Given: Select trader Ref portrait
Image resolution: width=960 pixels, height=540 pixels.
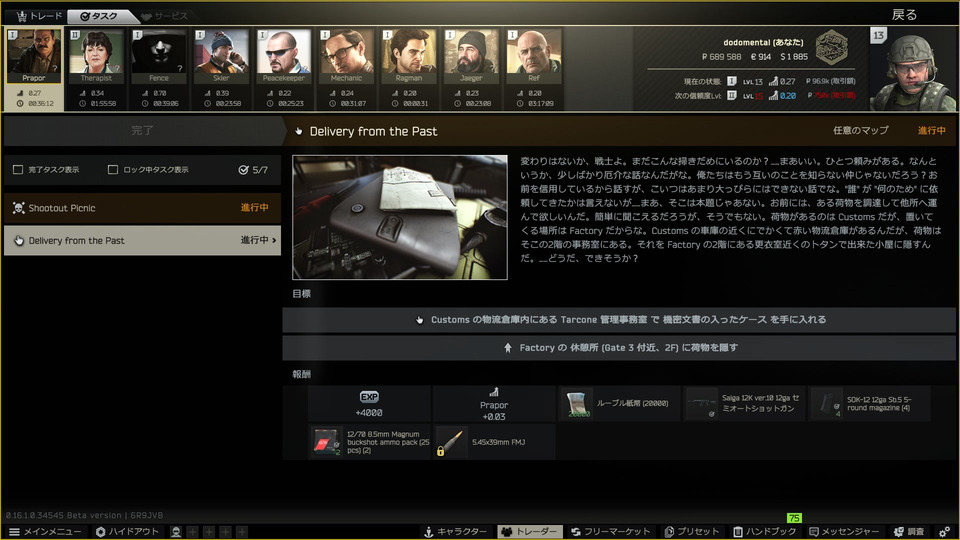Looking at the screenshot, I should (x=533, y=56).
